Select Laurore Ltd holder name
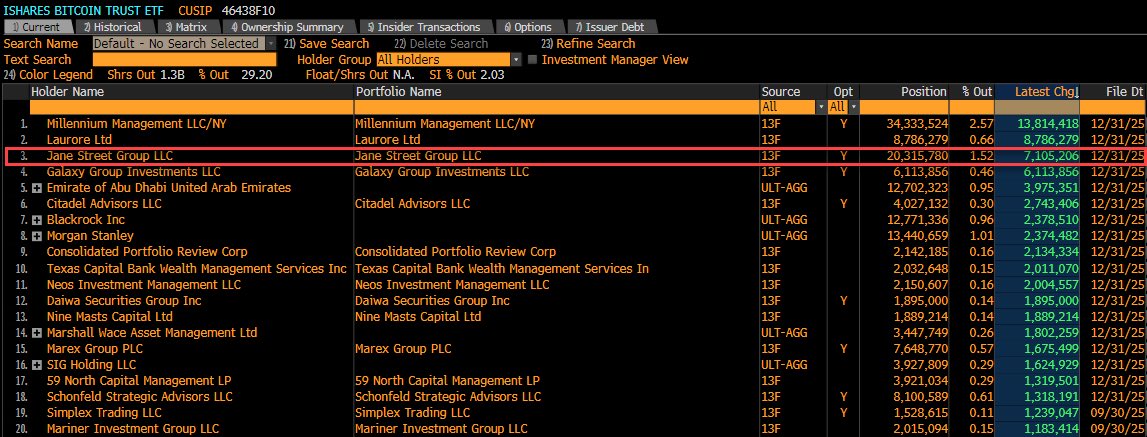Image resolution: width=1147 pixels, height=437 pixels. [x=80, y=140]
